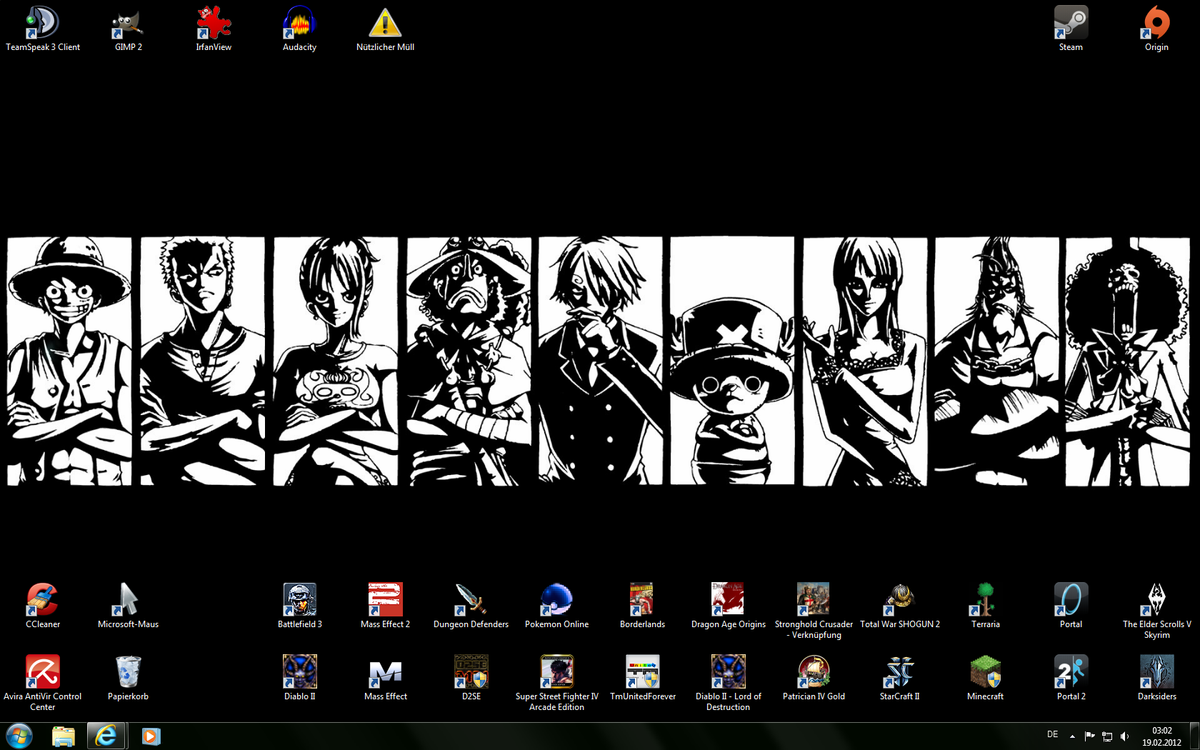Launch Battlefield 3 shortcut
The width and height of the screenshot is (1200, 750).
pos(300,606)
